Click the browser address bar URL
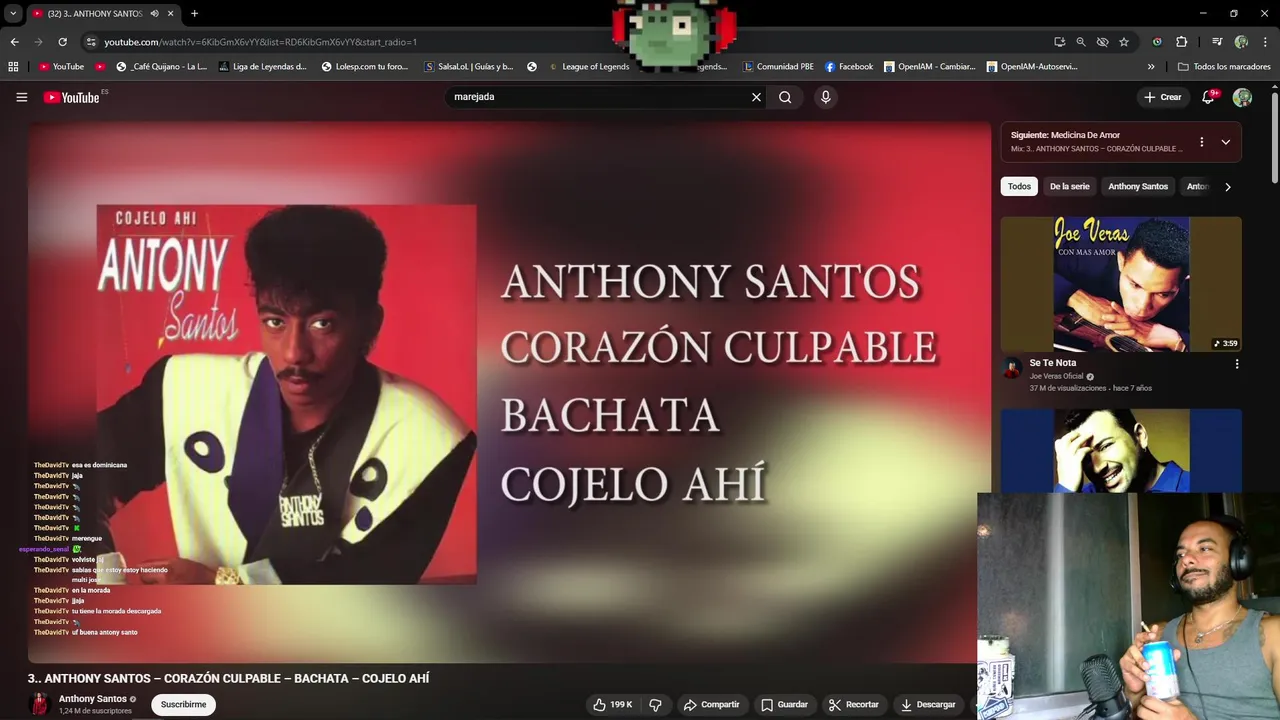This screenshot has height=720, width=1280. [x=261, y=42]
